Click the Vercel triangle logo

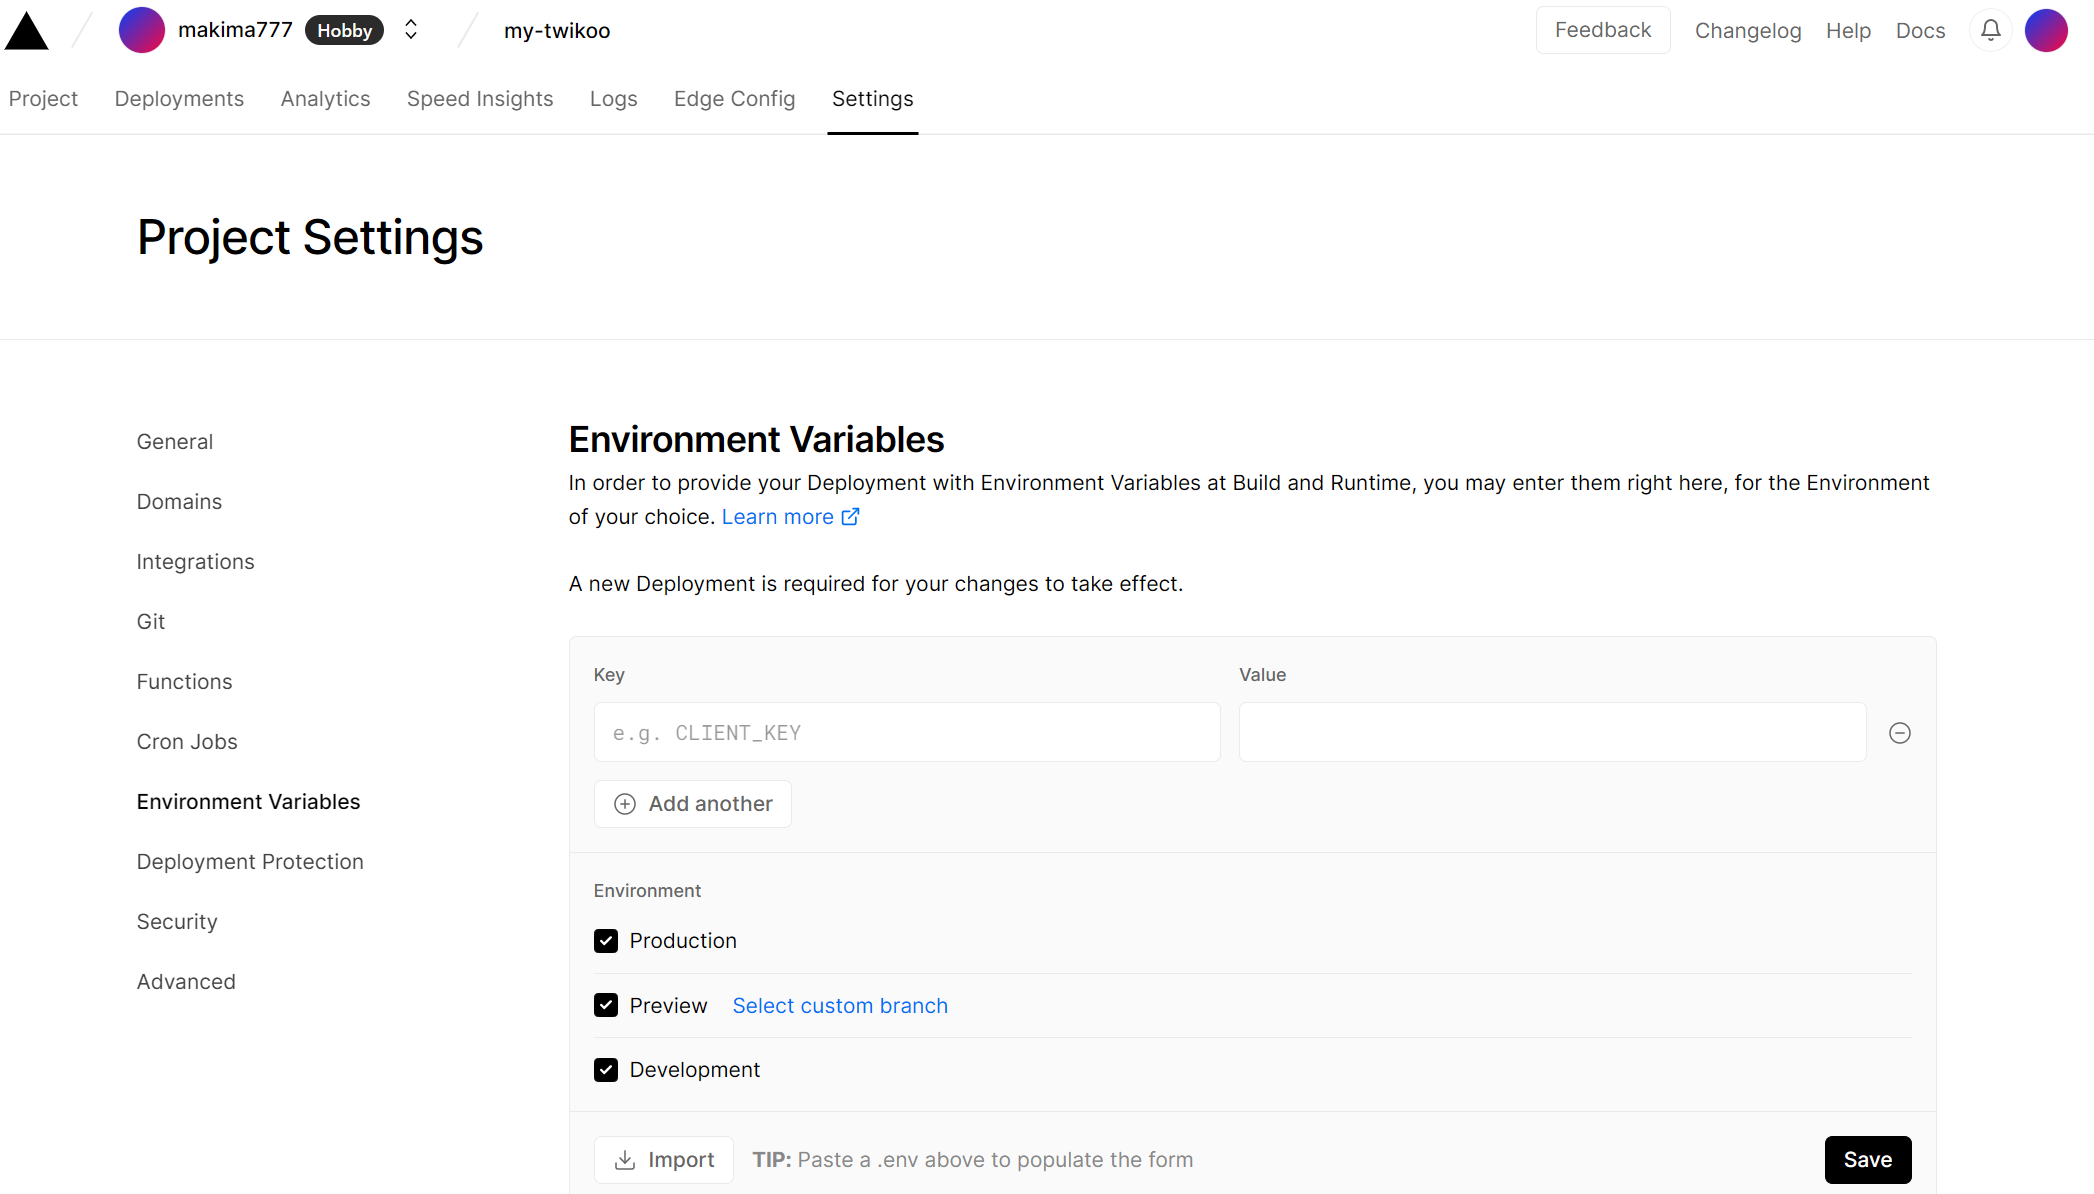[27, 31]
